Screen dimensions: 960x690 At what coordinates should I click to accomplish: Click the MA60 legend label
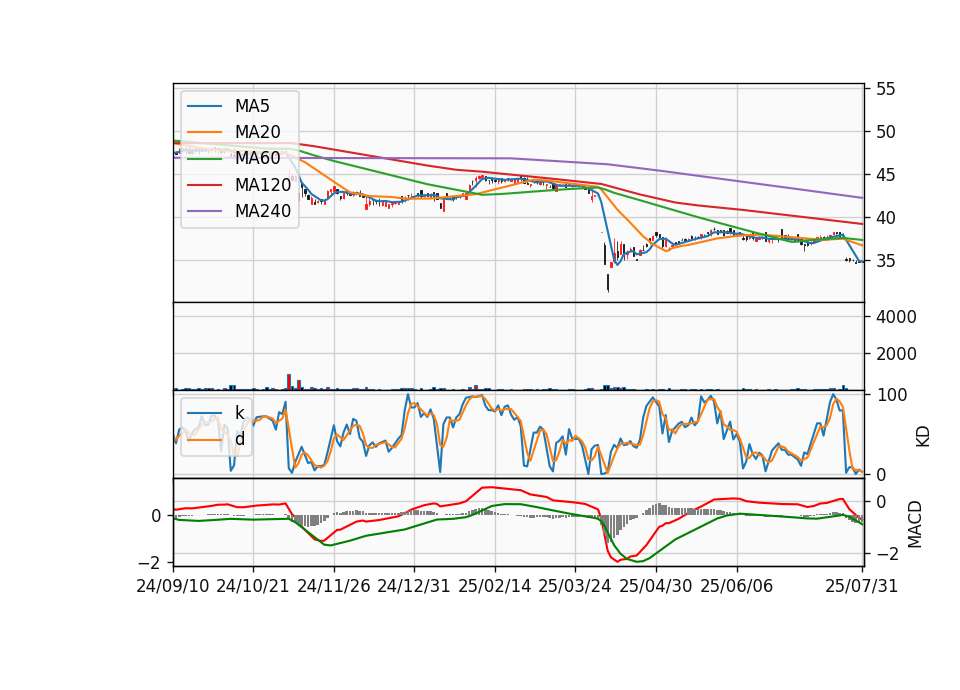pyautogui.click(x=257, y=158)
